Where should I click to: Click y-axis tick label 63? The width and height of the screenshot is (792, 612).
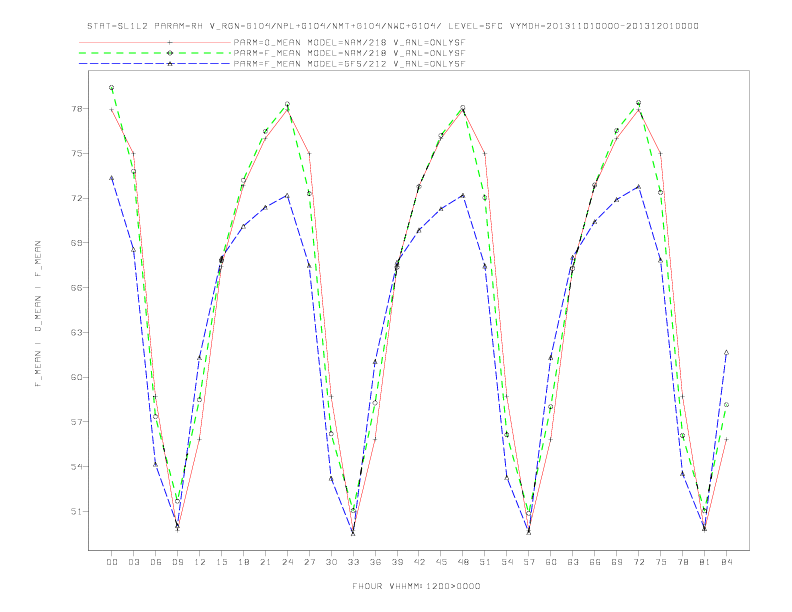pos(76,332)
